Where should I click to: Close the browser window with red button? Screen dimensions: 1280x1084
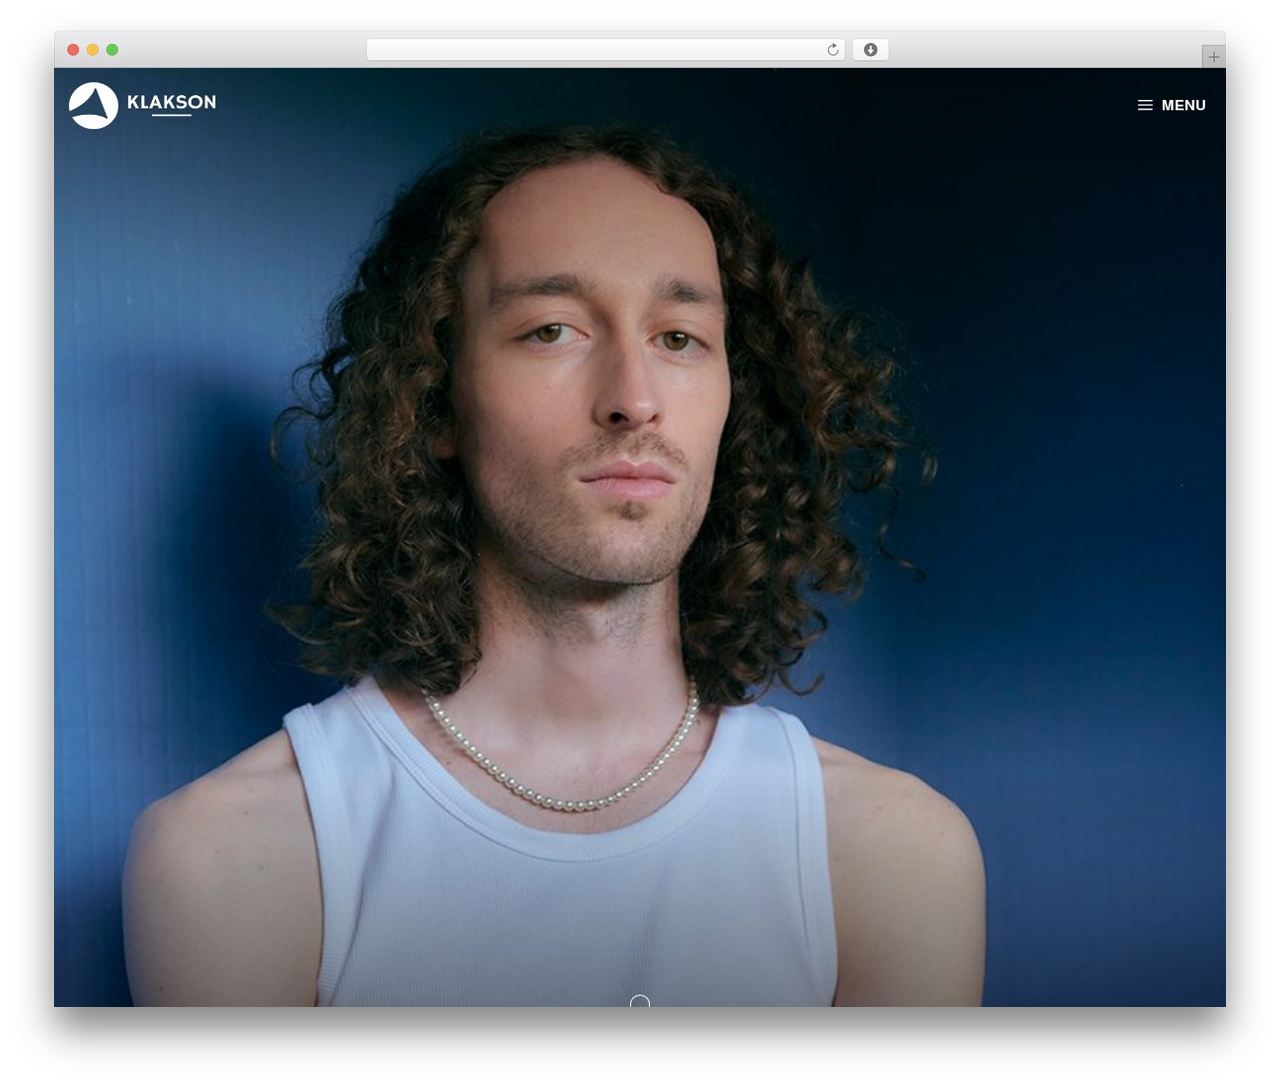point(73,50)
